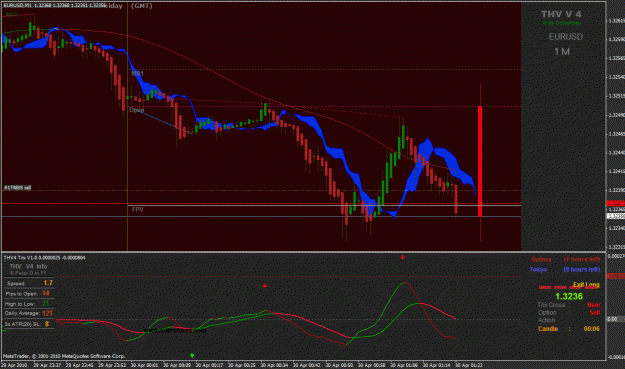The height and width of the screenshot is (369, 625).
Task: Click the Pips to Open value -14
Action: [x=45, y=293]
